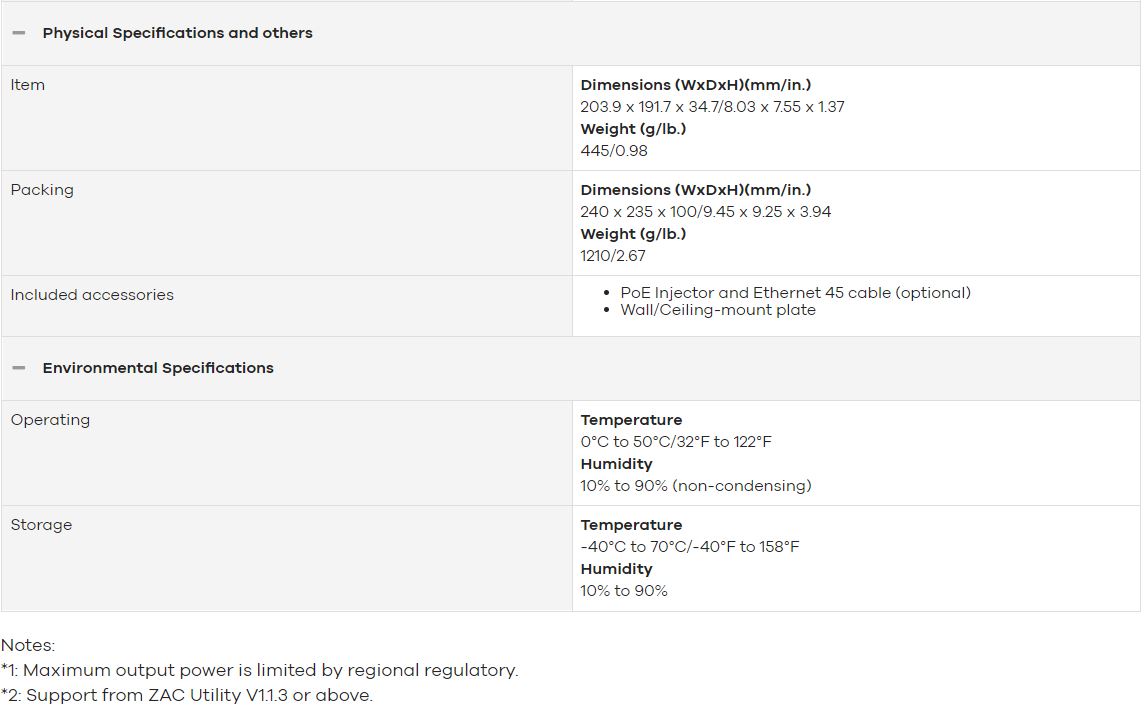Click packing dimensions 240 x 235 x 100
Image resolution: width=1146 pixels, height=710 pixels.
click(705, 212)
